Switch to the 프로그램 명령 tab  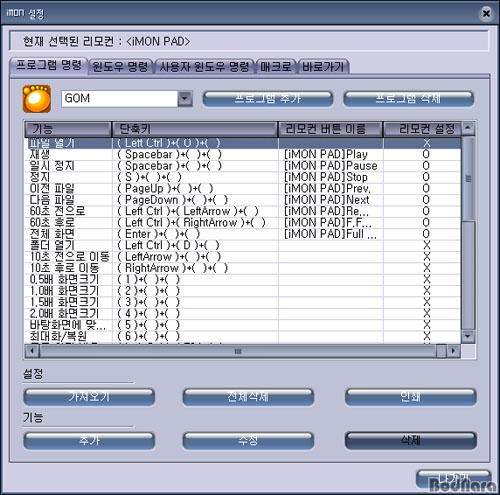[49, 65]
